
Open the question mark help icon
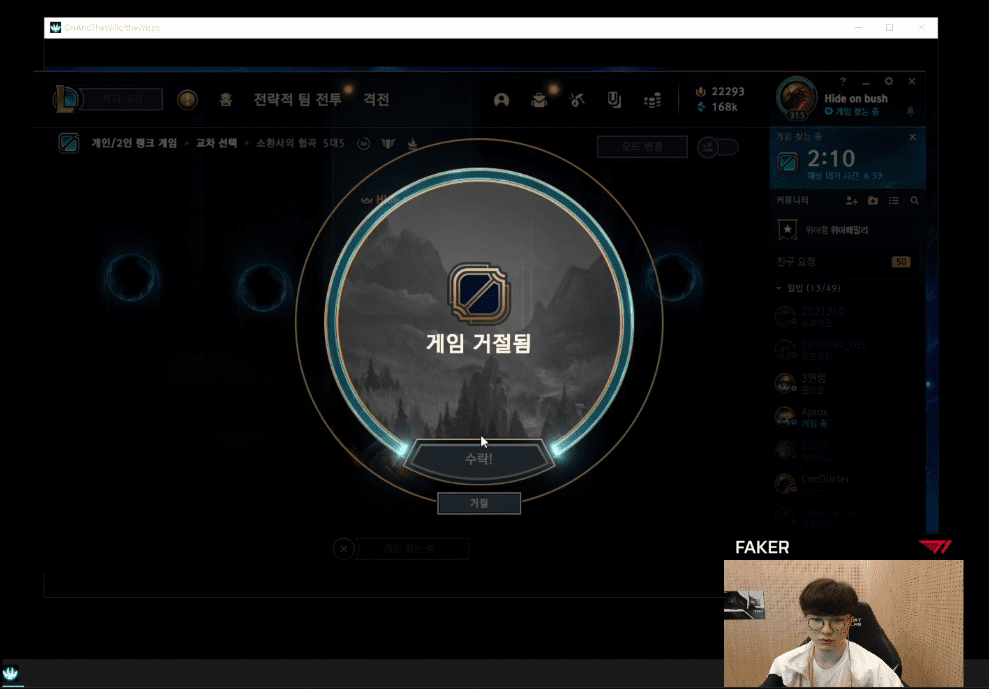[x=843, y=81]
